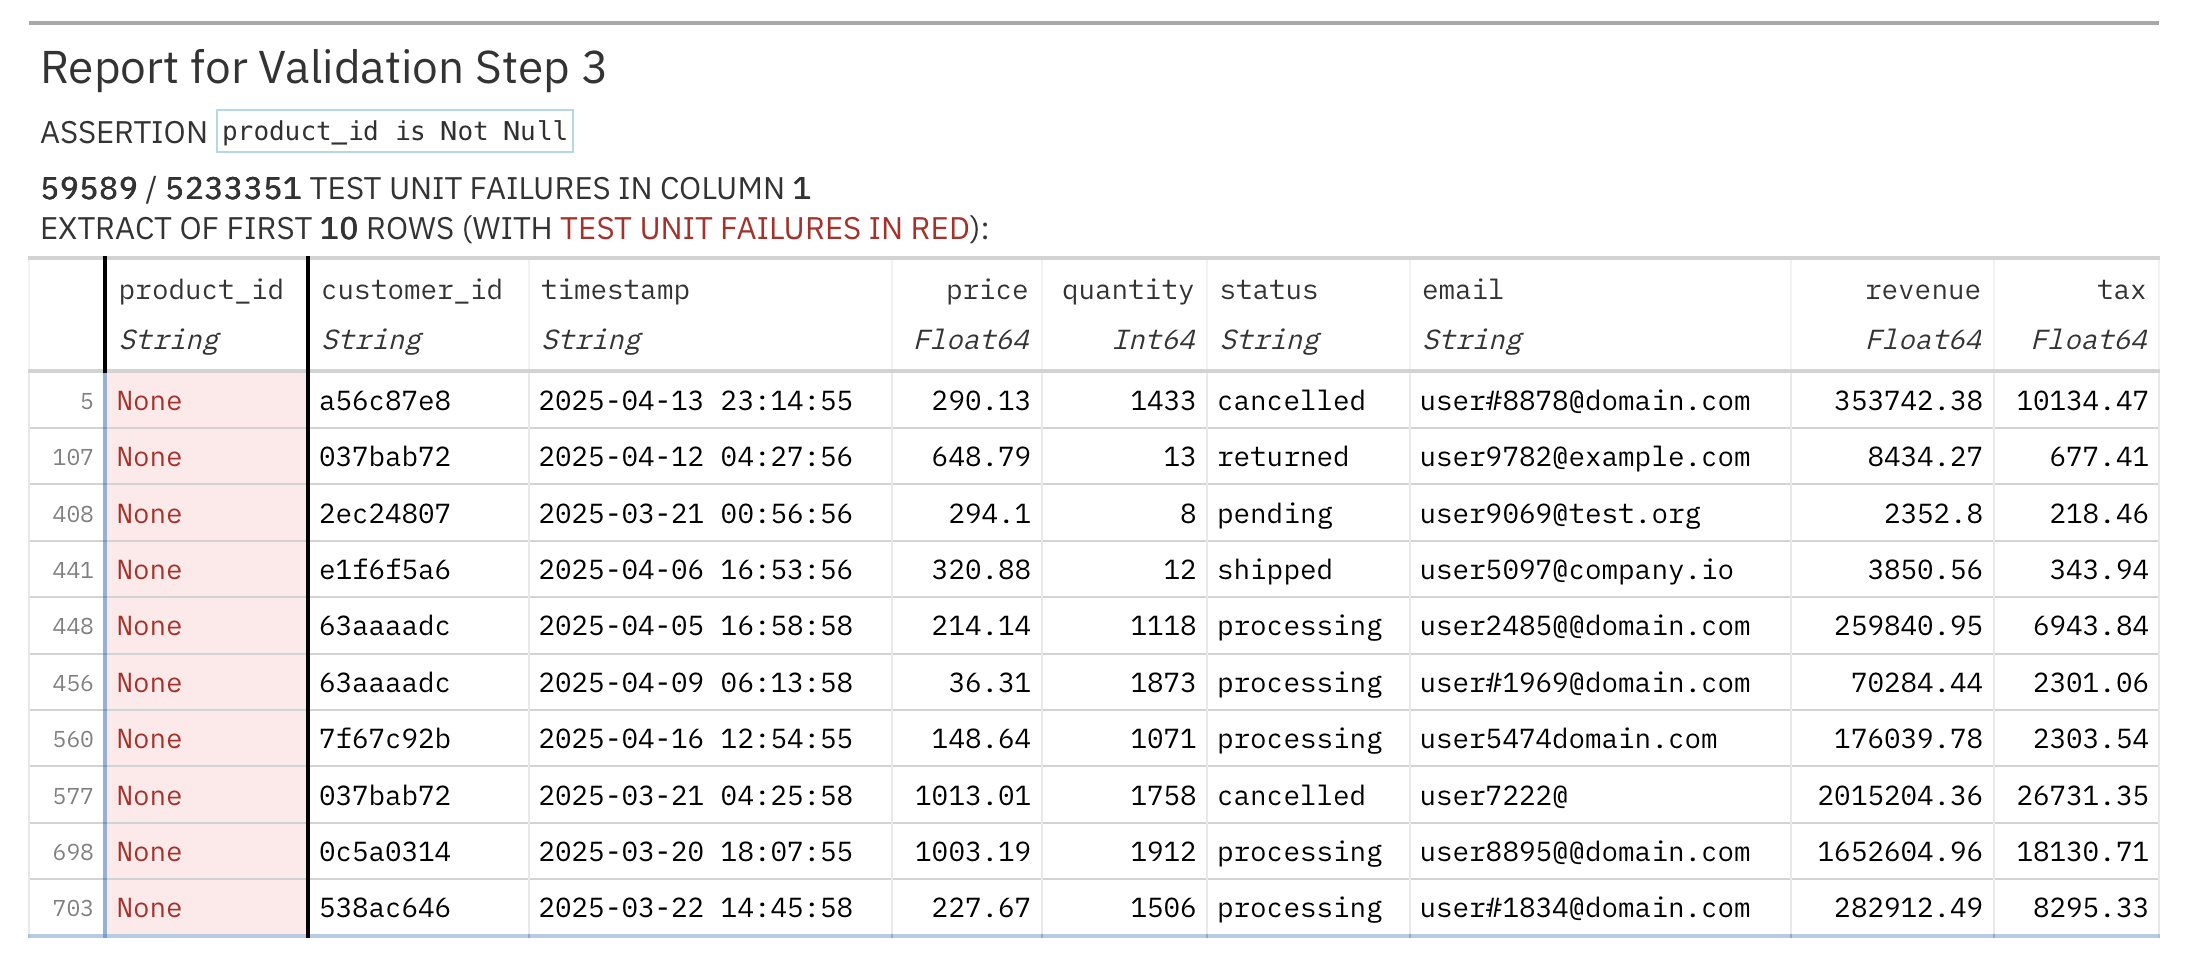Click the Report for Validation Step 3 title
2188x972 pixels.
323,68
